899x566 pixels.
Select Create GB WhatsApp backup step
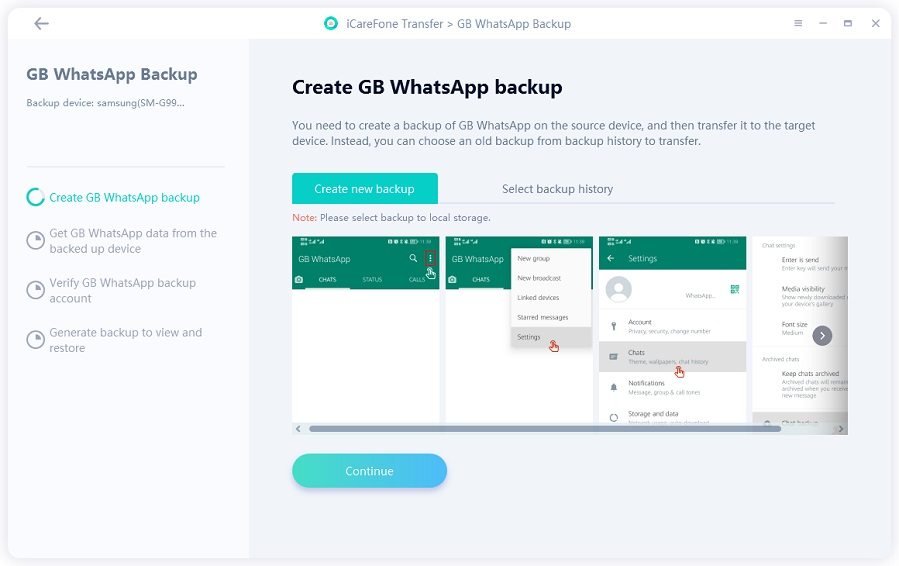coord(124,197)
